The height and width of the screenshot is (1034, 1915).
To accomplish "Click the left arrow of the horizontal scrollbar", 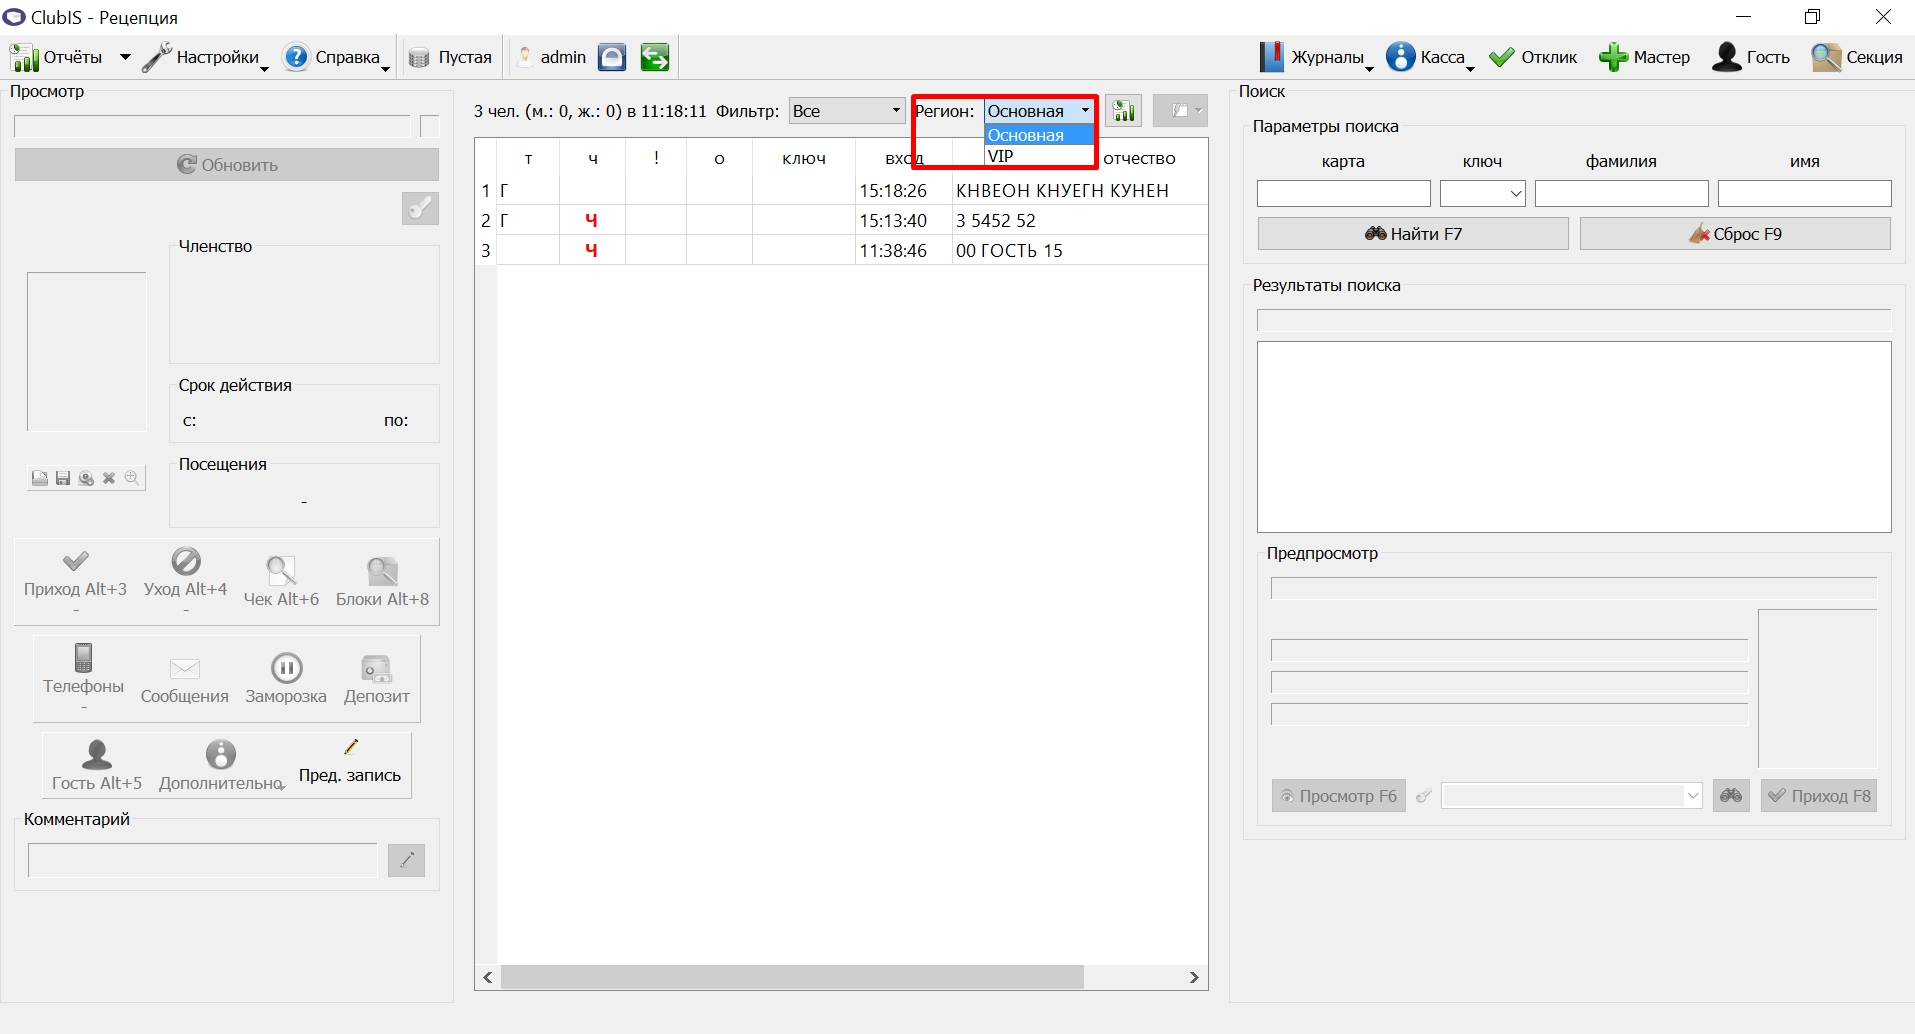I will [488, 977].
